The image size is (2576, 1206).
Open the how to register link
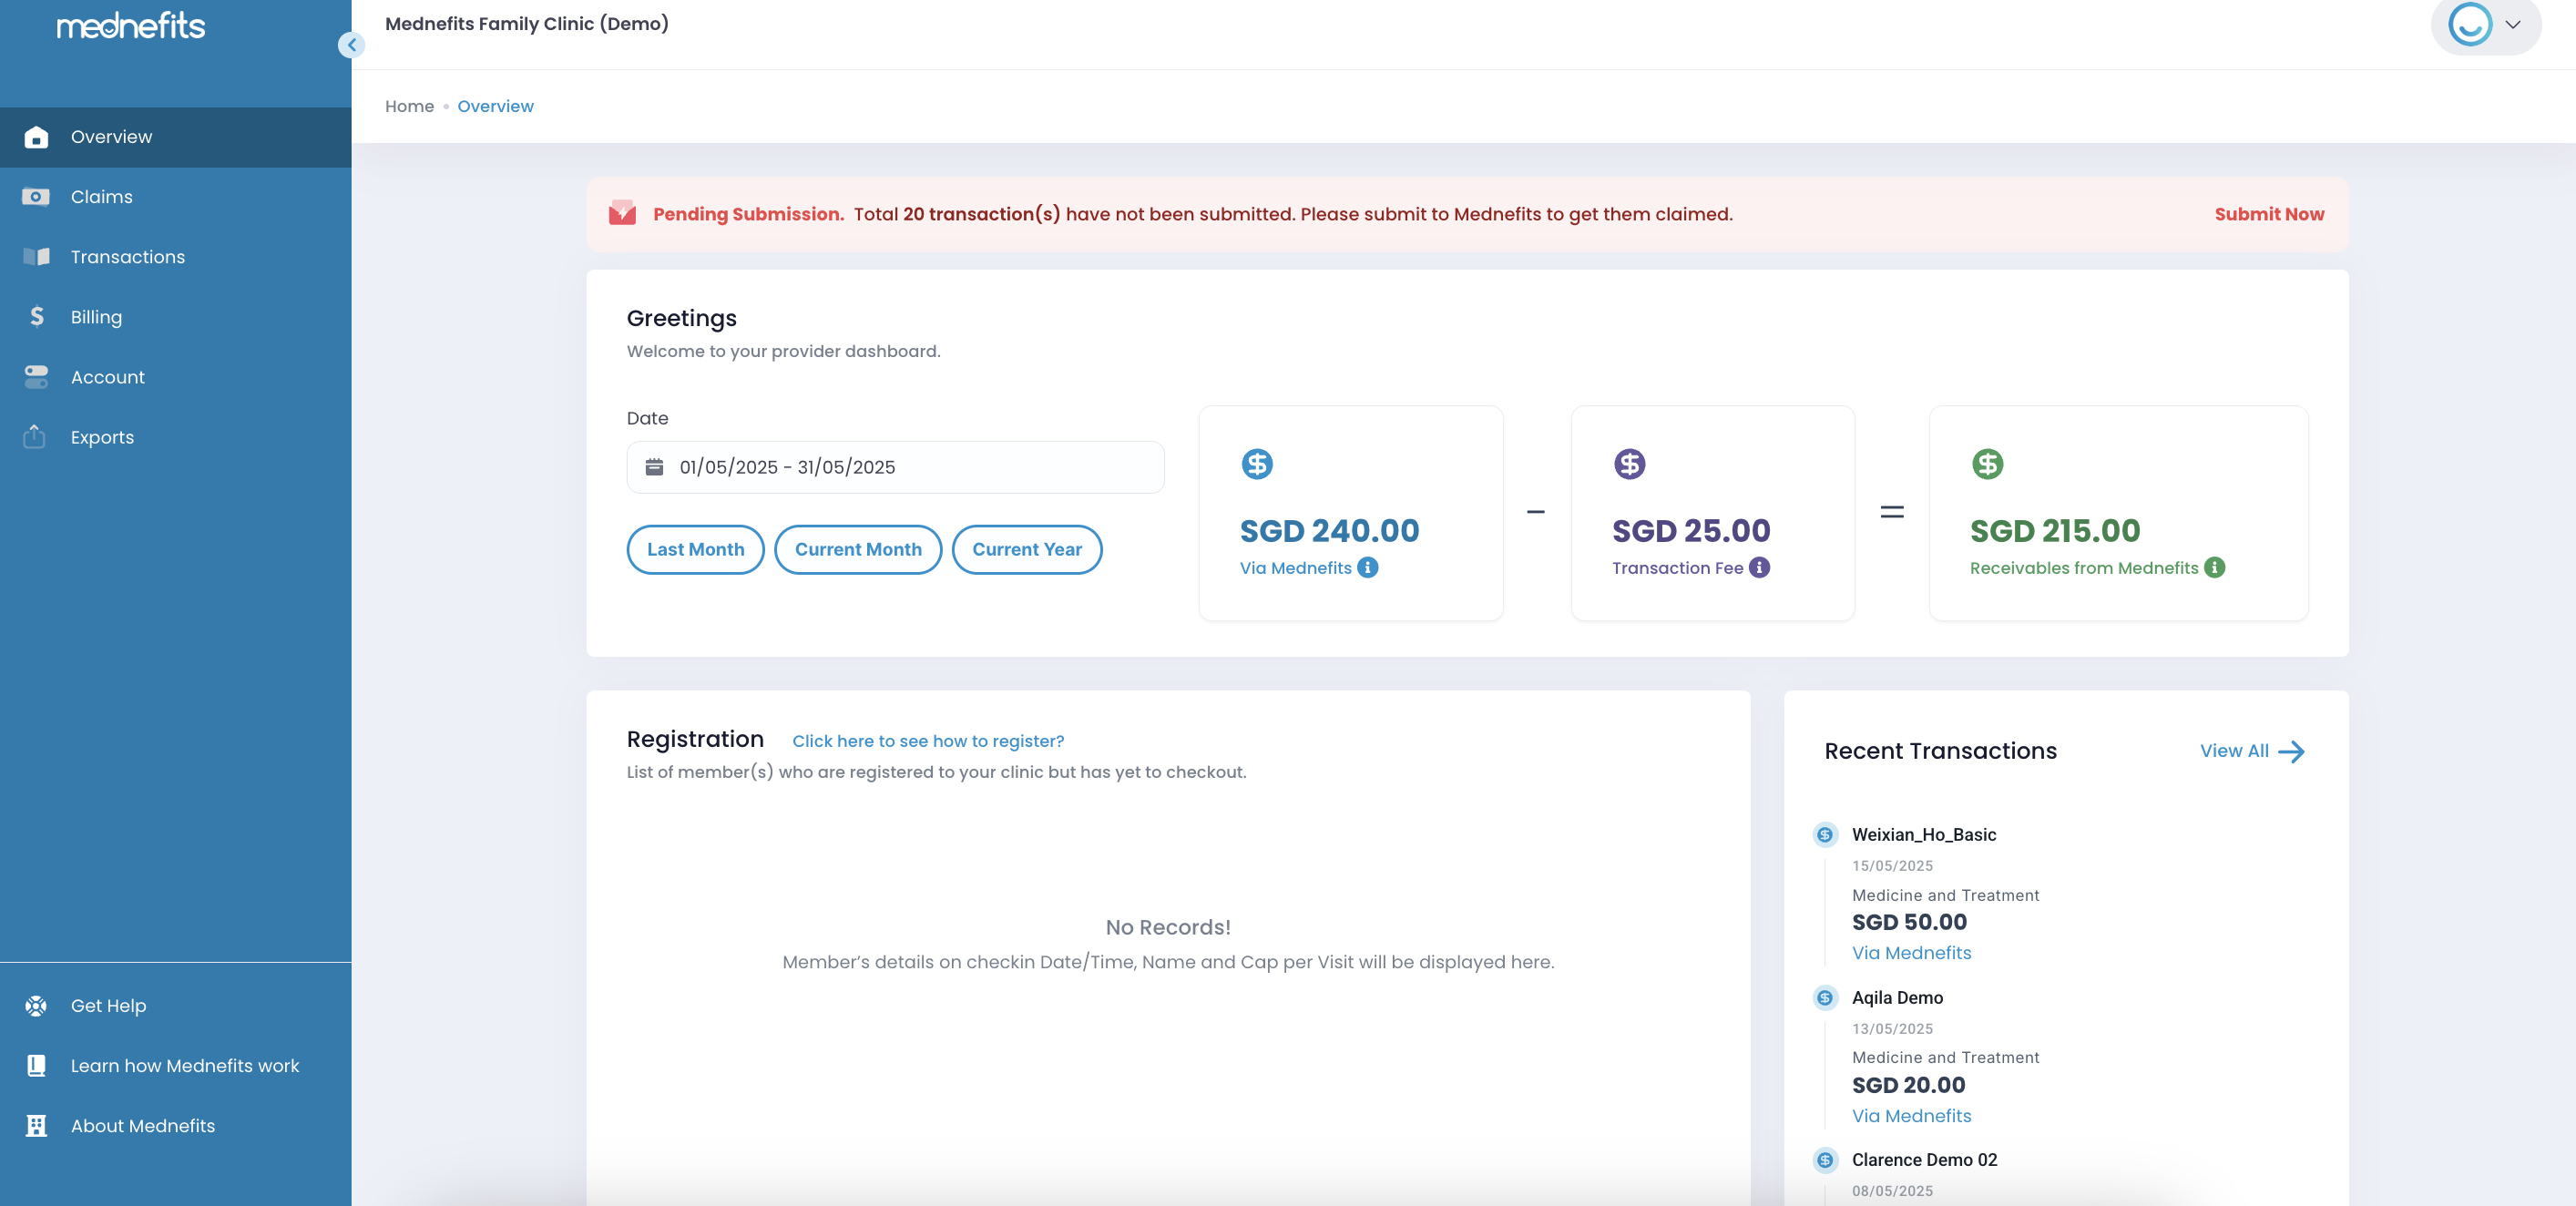[x=928, y=741]
